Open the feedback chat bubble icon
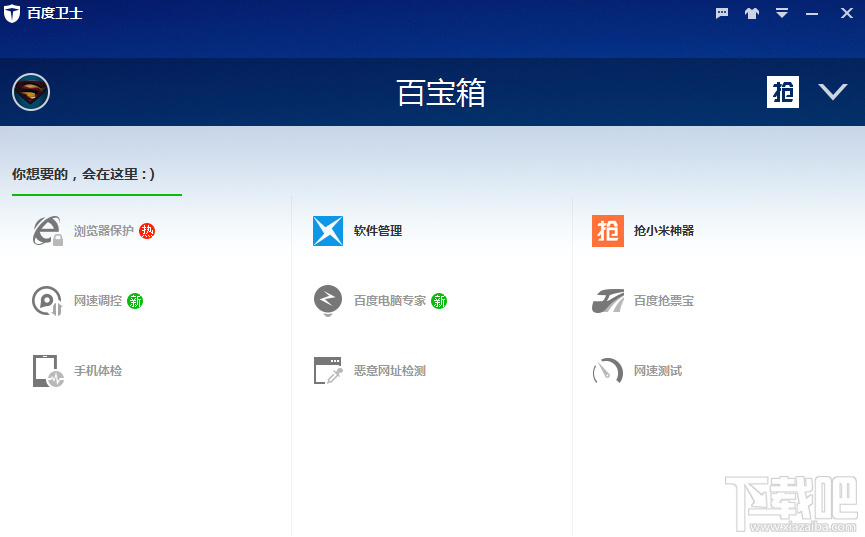 click(722, 13)
